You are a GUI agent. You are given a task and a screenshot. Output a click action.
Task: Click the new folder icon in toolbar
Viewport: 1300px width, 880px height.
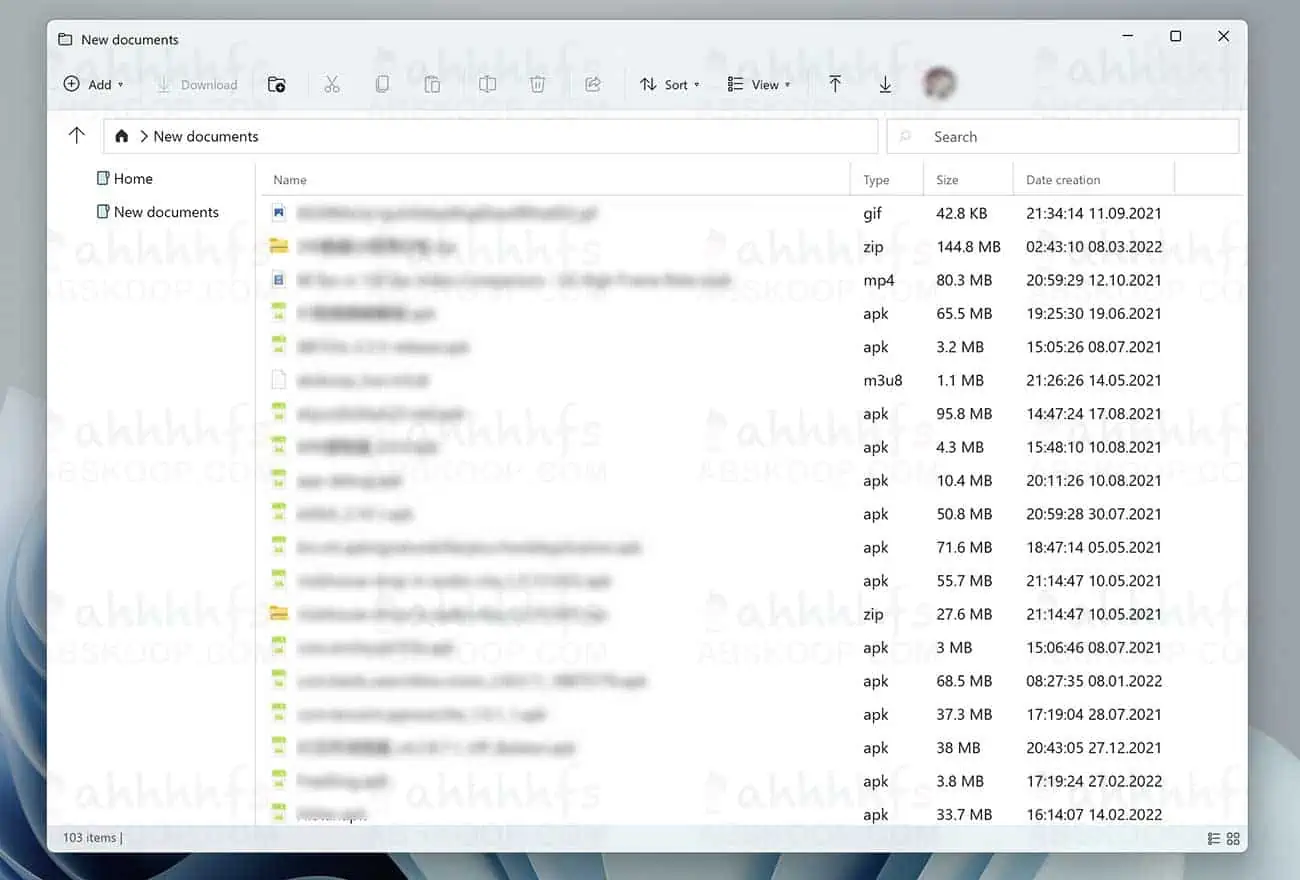[277, 85]
